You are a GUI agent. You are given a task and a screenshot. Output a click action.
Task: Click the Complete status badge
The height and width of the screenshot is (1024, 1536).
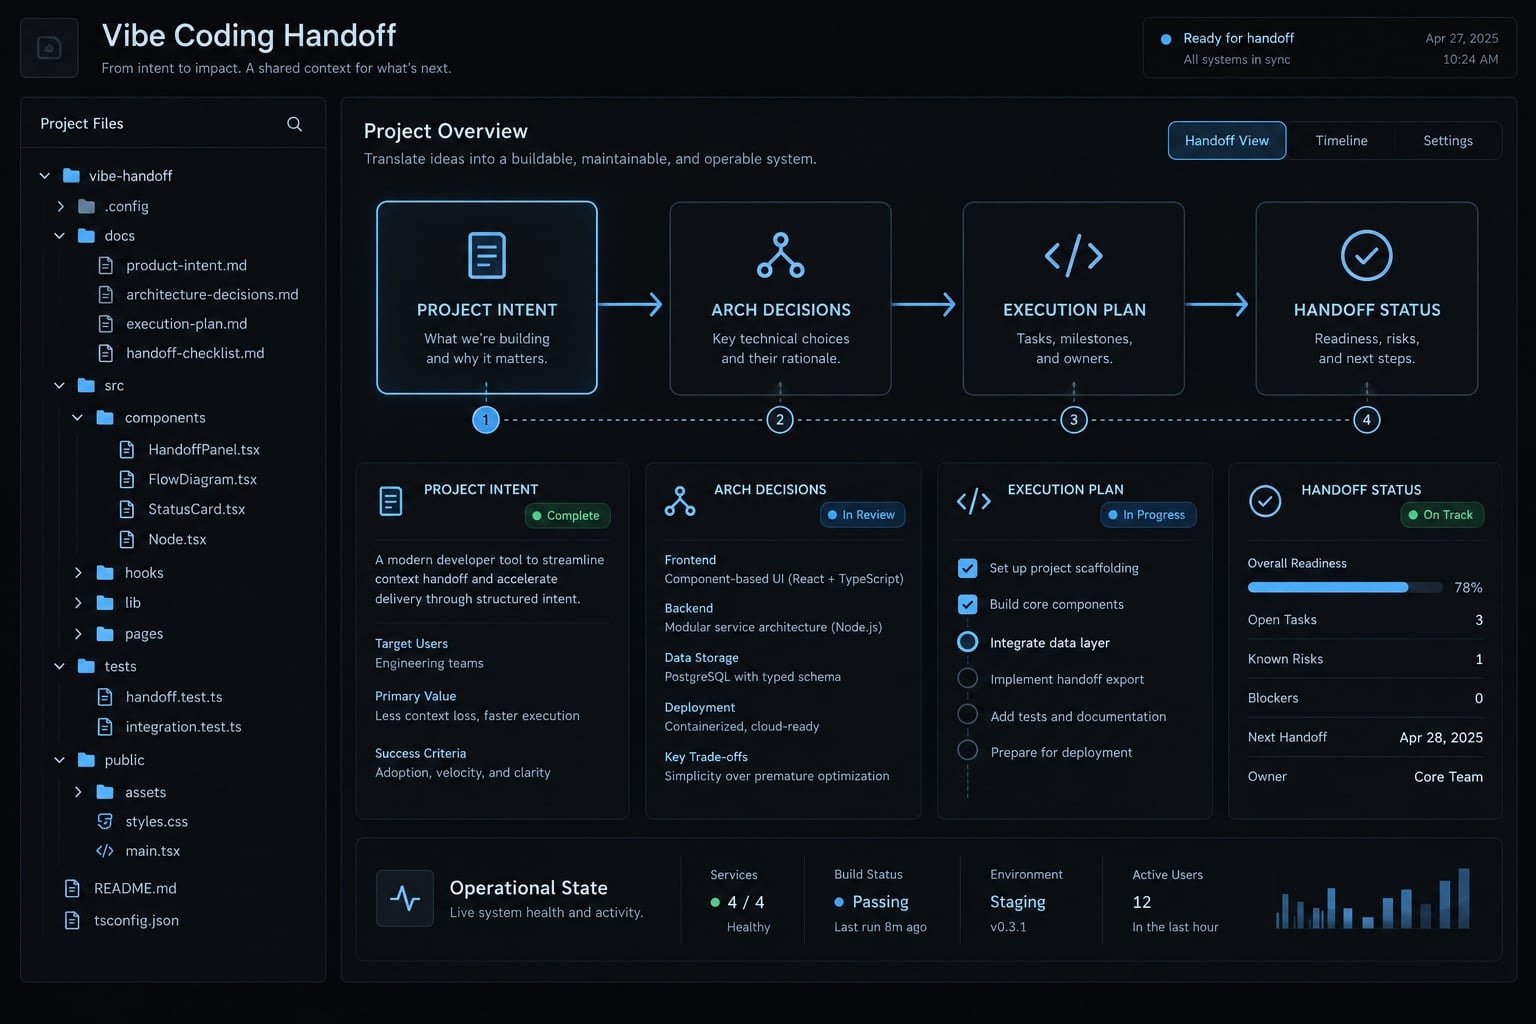click(567, 516)
